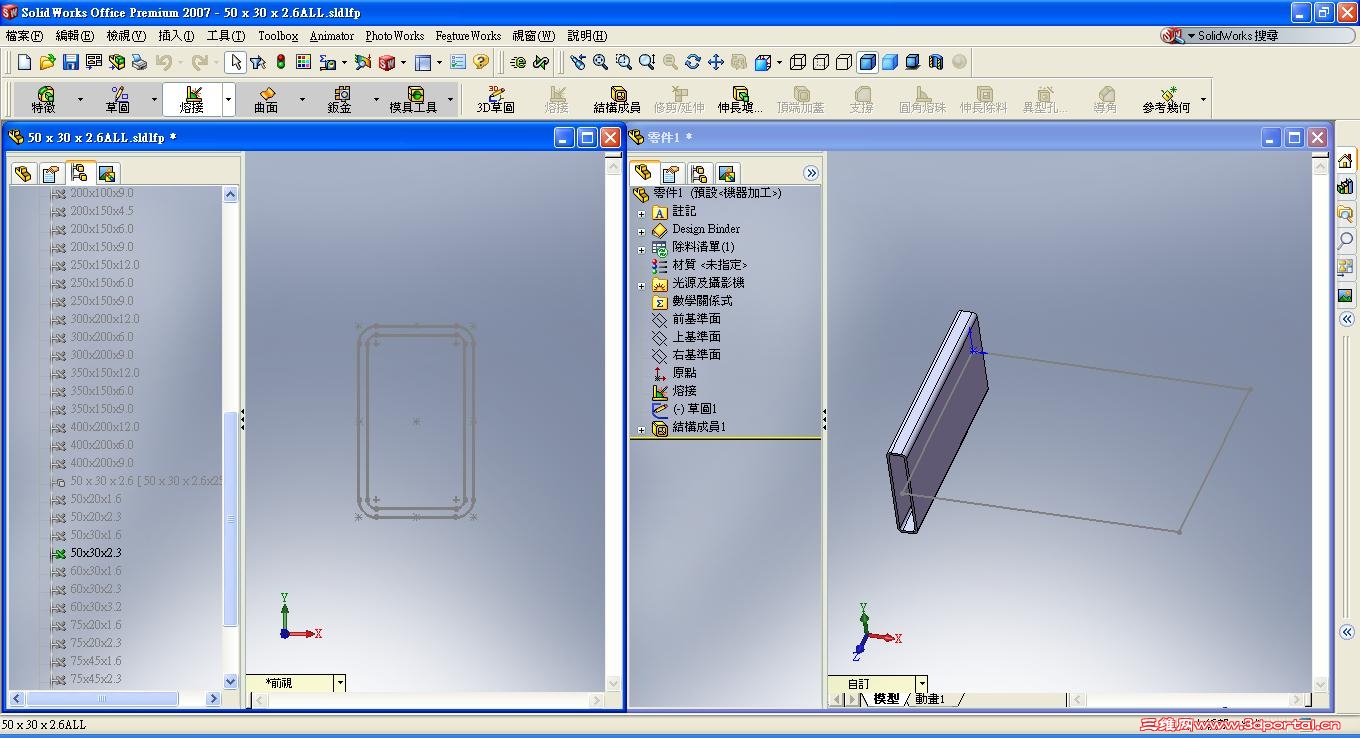Open the *前視 view orientation dropdown
The height and width of the screenshot is (738, 1360).
[x=340, y=683]
